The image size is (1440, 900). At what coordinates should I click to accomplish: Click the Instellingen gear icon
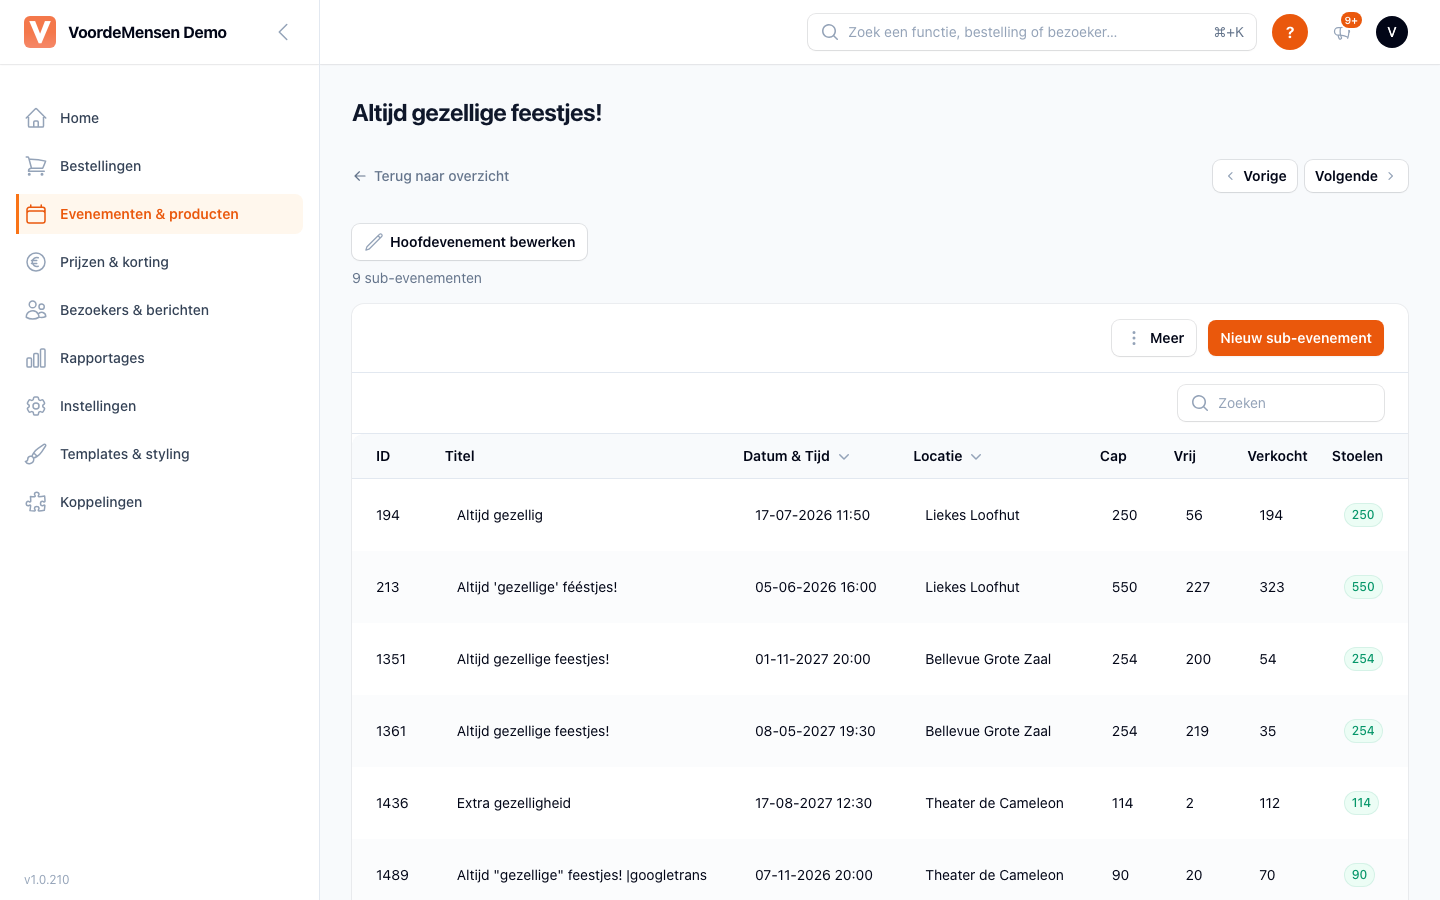tap(36, 406)
